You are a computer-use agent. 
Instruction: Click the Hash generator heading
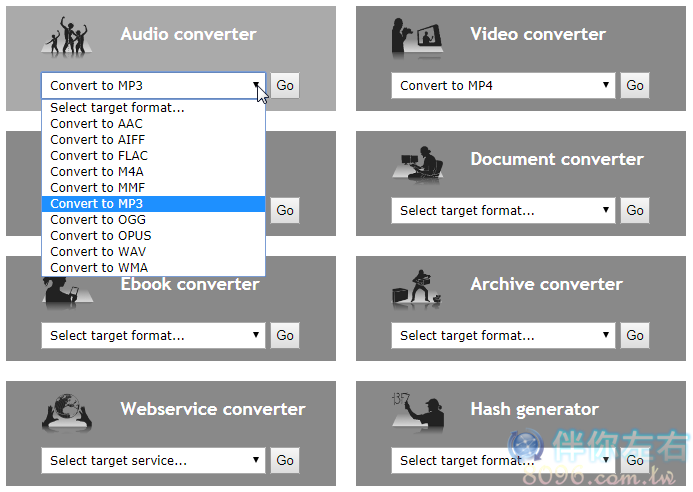535,410
